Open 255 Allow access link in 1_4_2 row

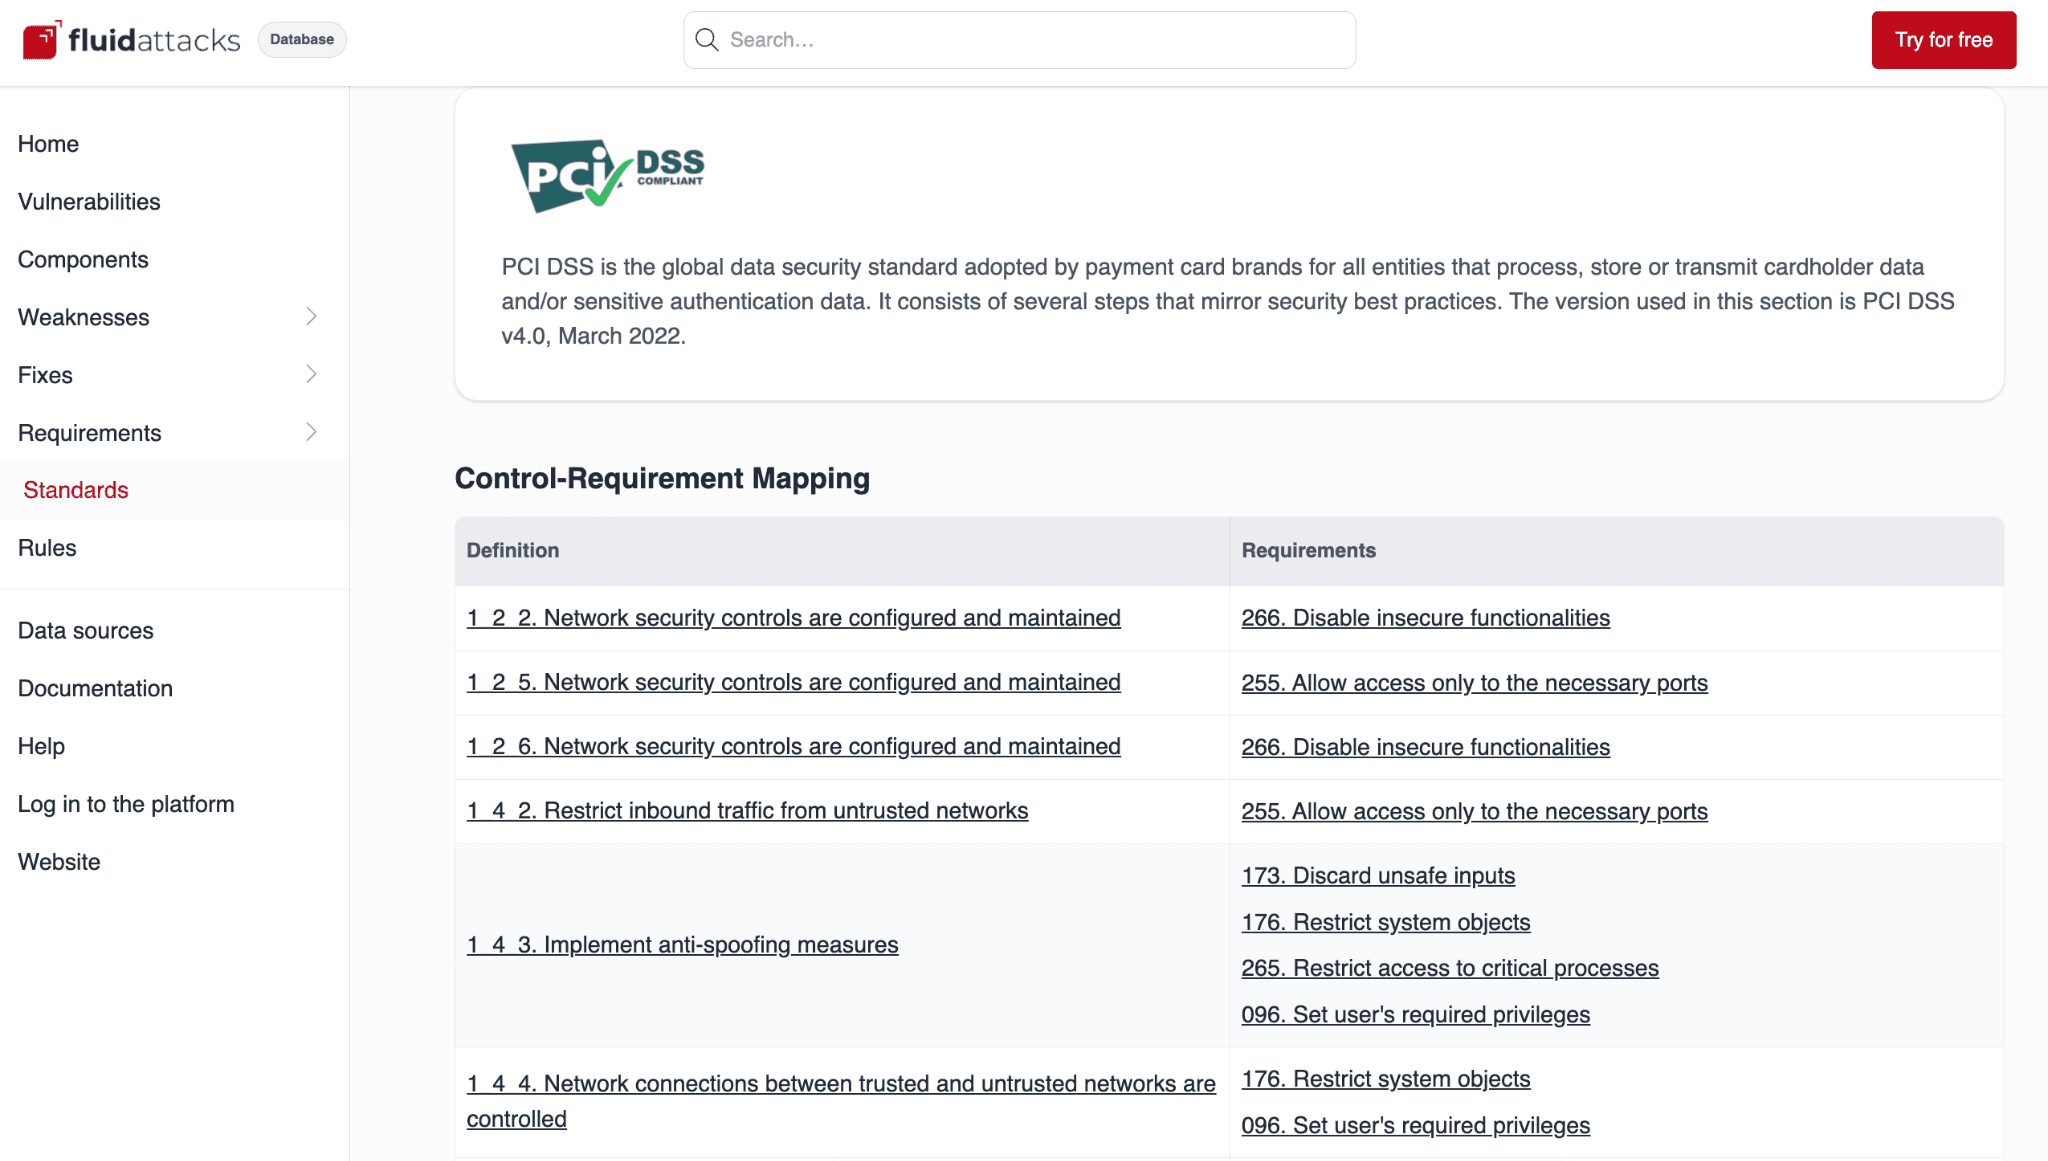1474,812
